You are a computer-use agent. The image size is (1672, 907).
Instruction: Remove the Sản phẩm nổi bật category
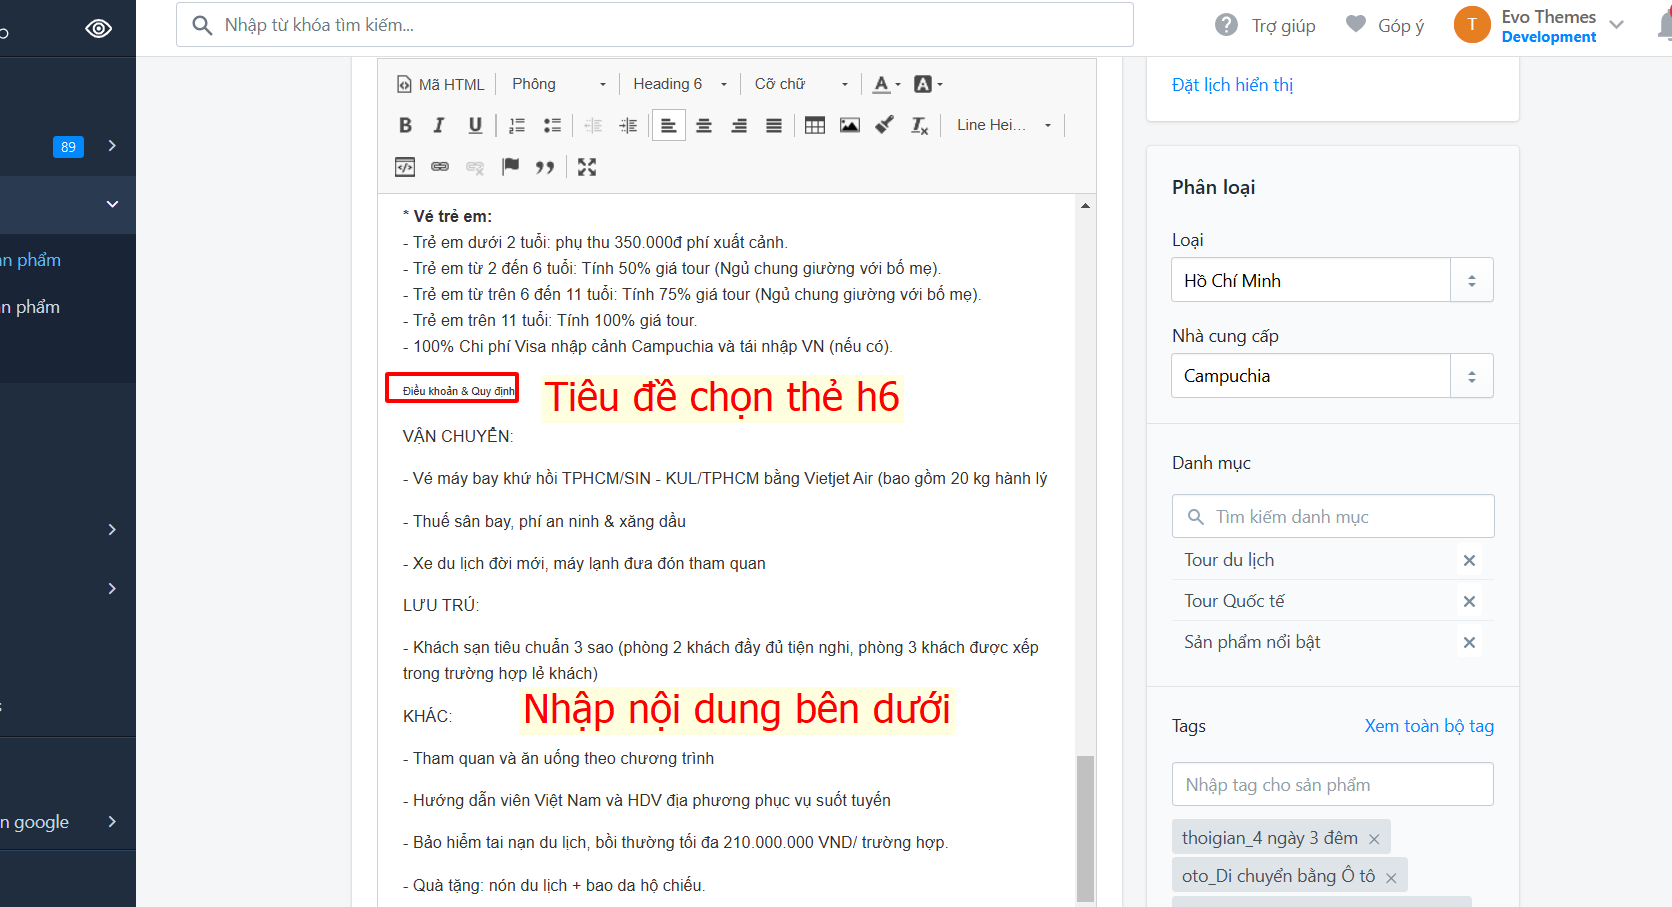1469,642
